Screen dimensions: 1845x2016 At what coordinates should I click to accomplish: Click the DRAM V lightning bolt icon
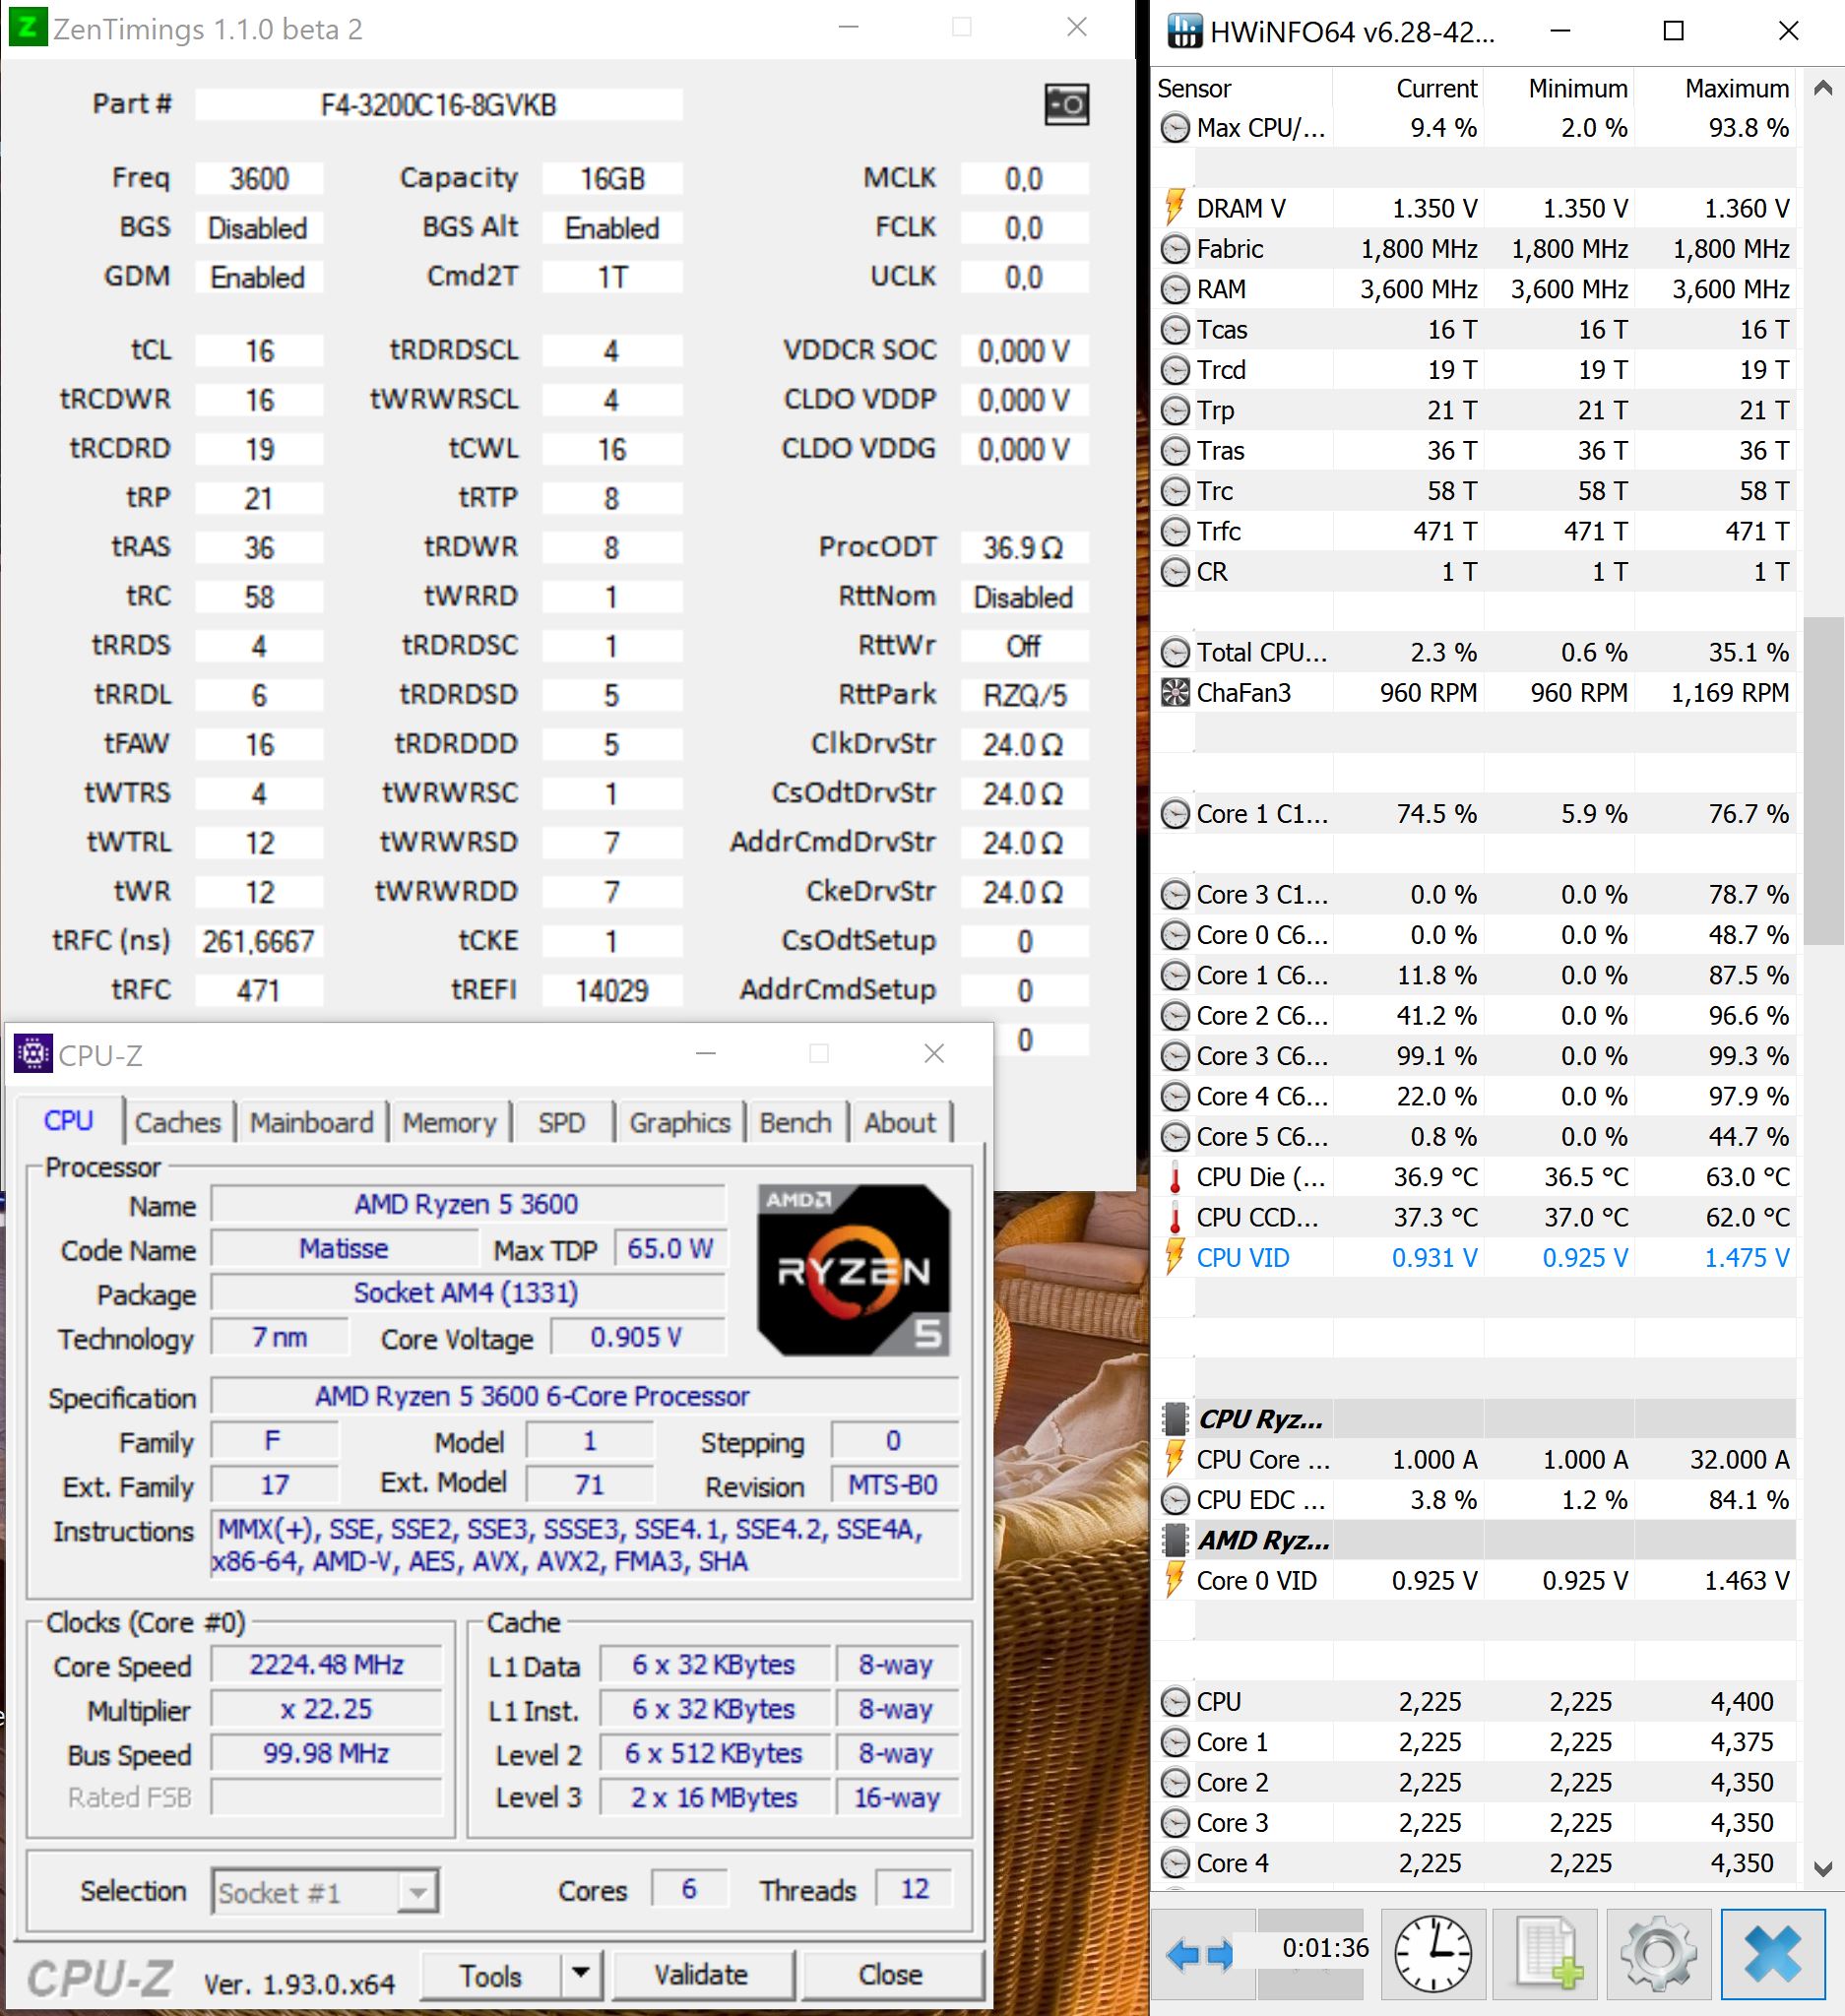[x=1175, y=208]
